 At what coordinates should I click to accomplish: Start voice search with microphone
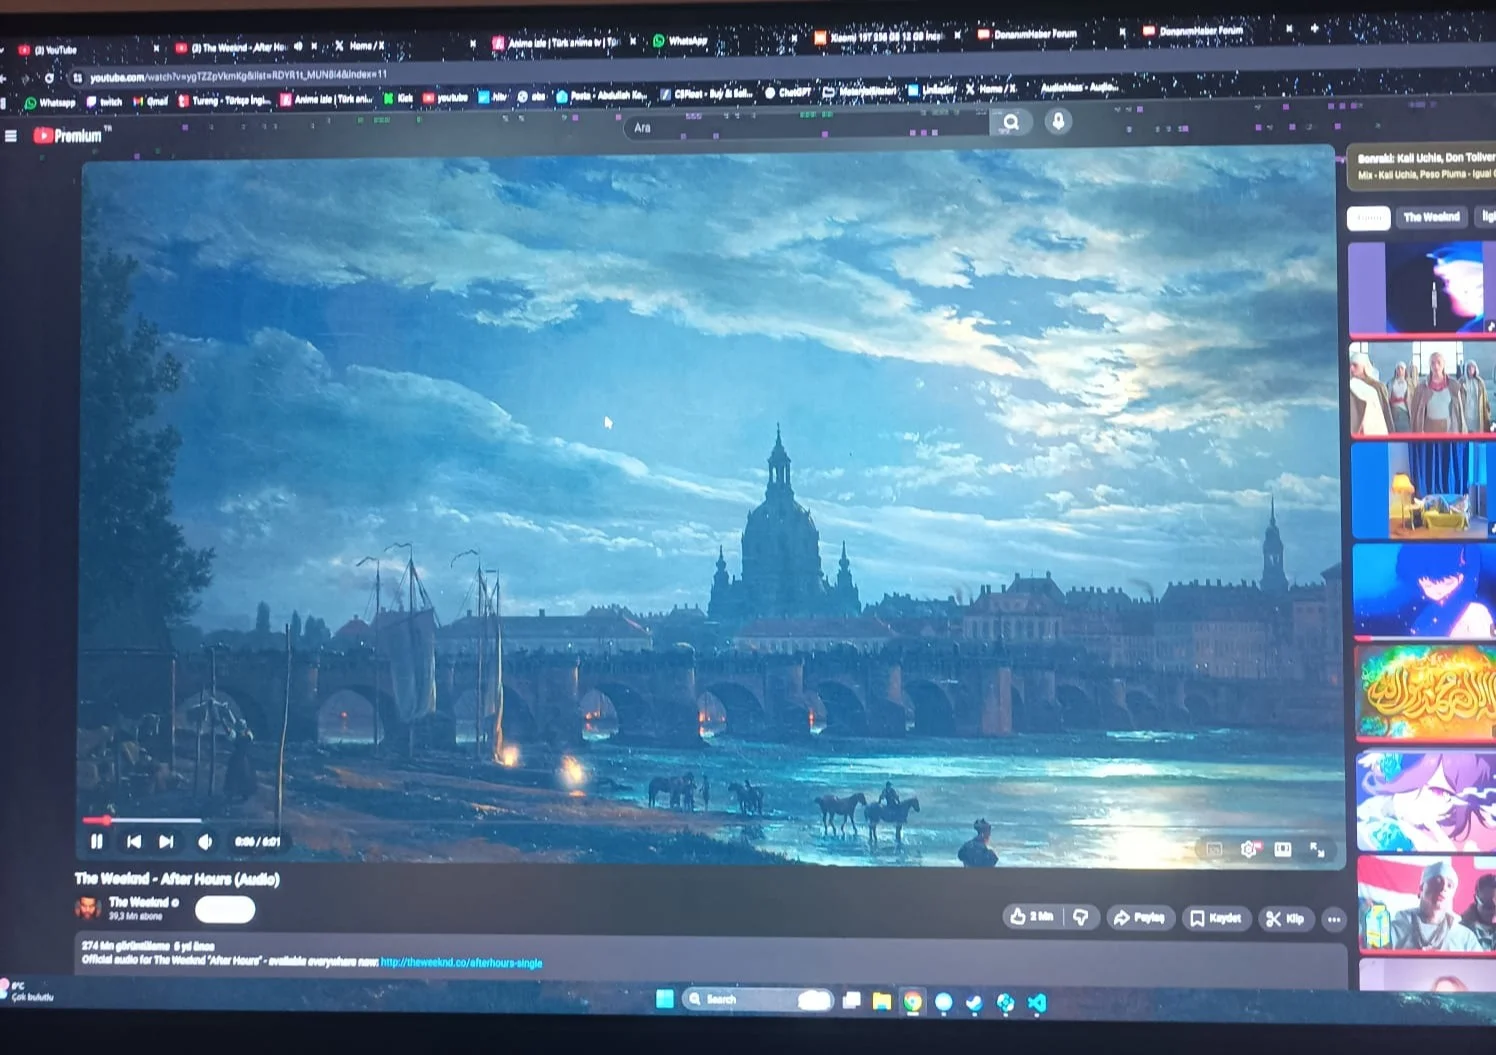pyautogui.click(x=1058, y=121)
